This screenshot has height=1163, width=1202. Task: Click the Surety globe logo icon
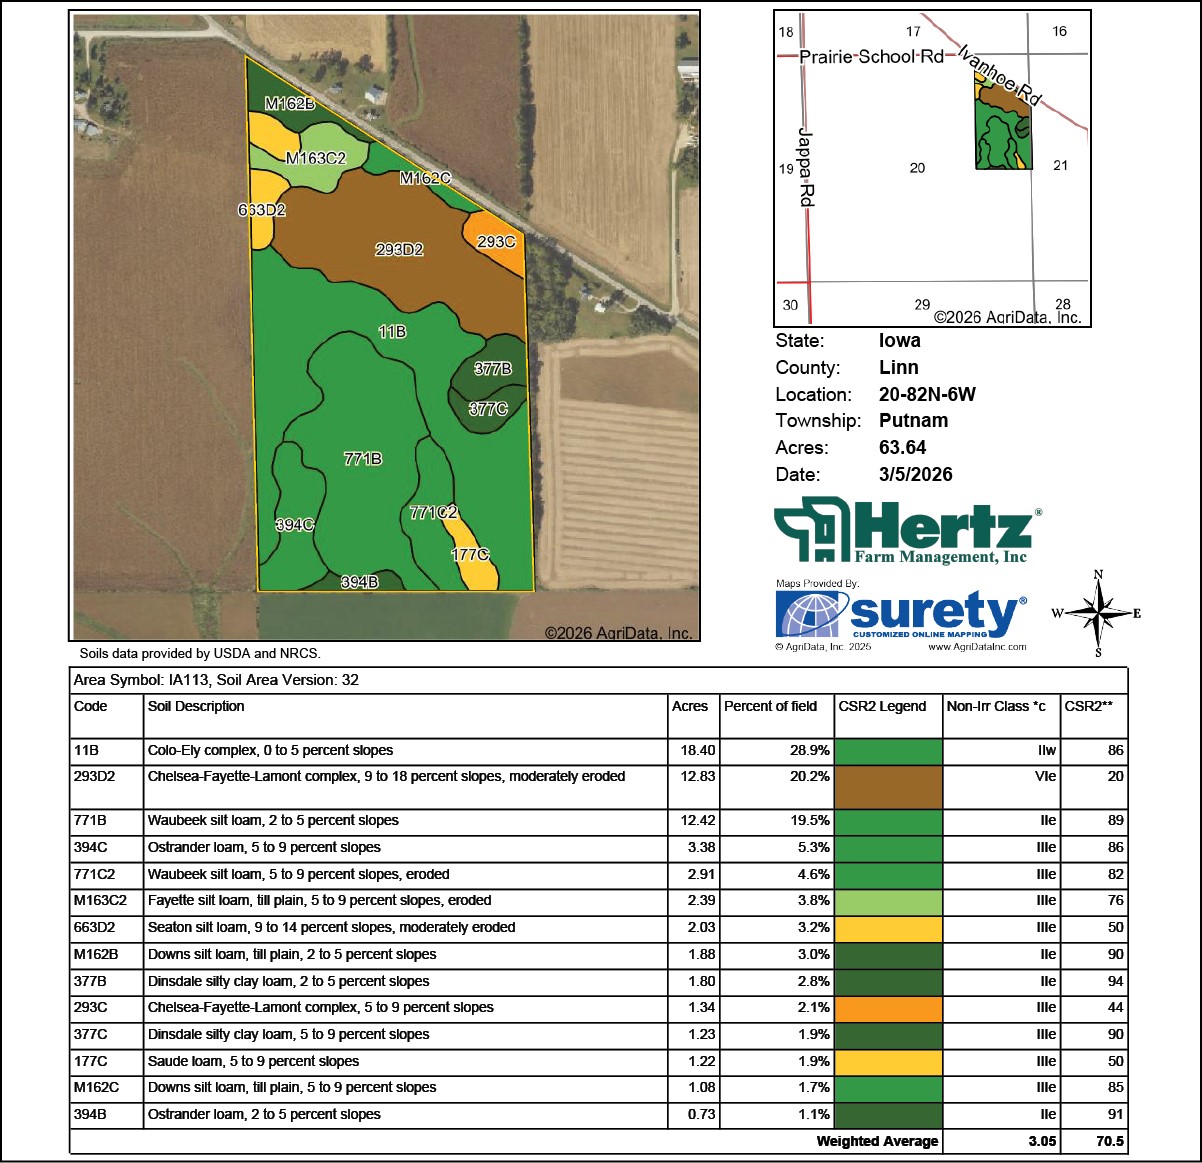[810, 614]
